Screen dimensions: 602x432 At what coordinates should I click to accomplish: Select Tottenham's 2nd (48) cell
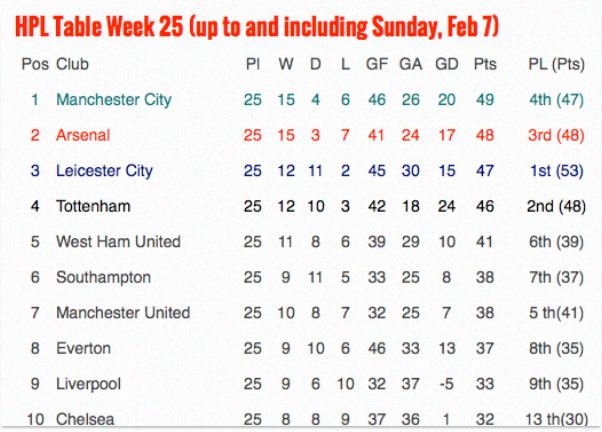(556, 207)
